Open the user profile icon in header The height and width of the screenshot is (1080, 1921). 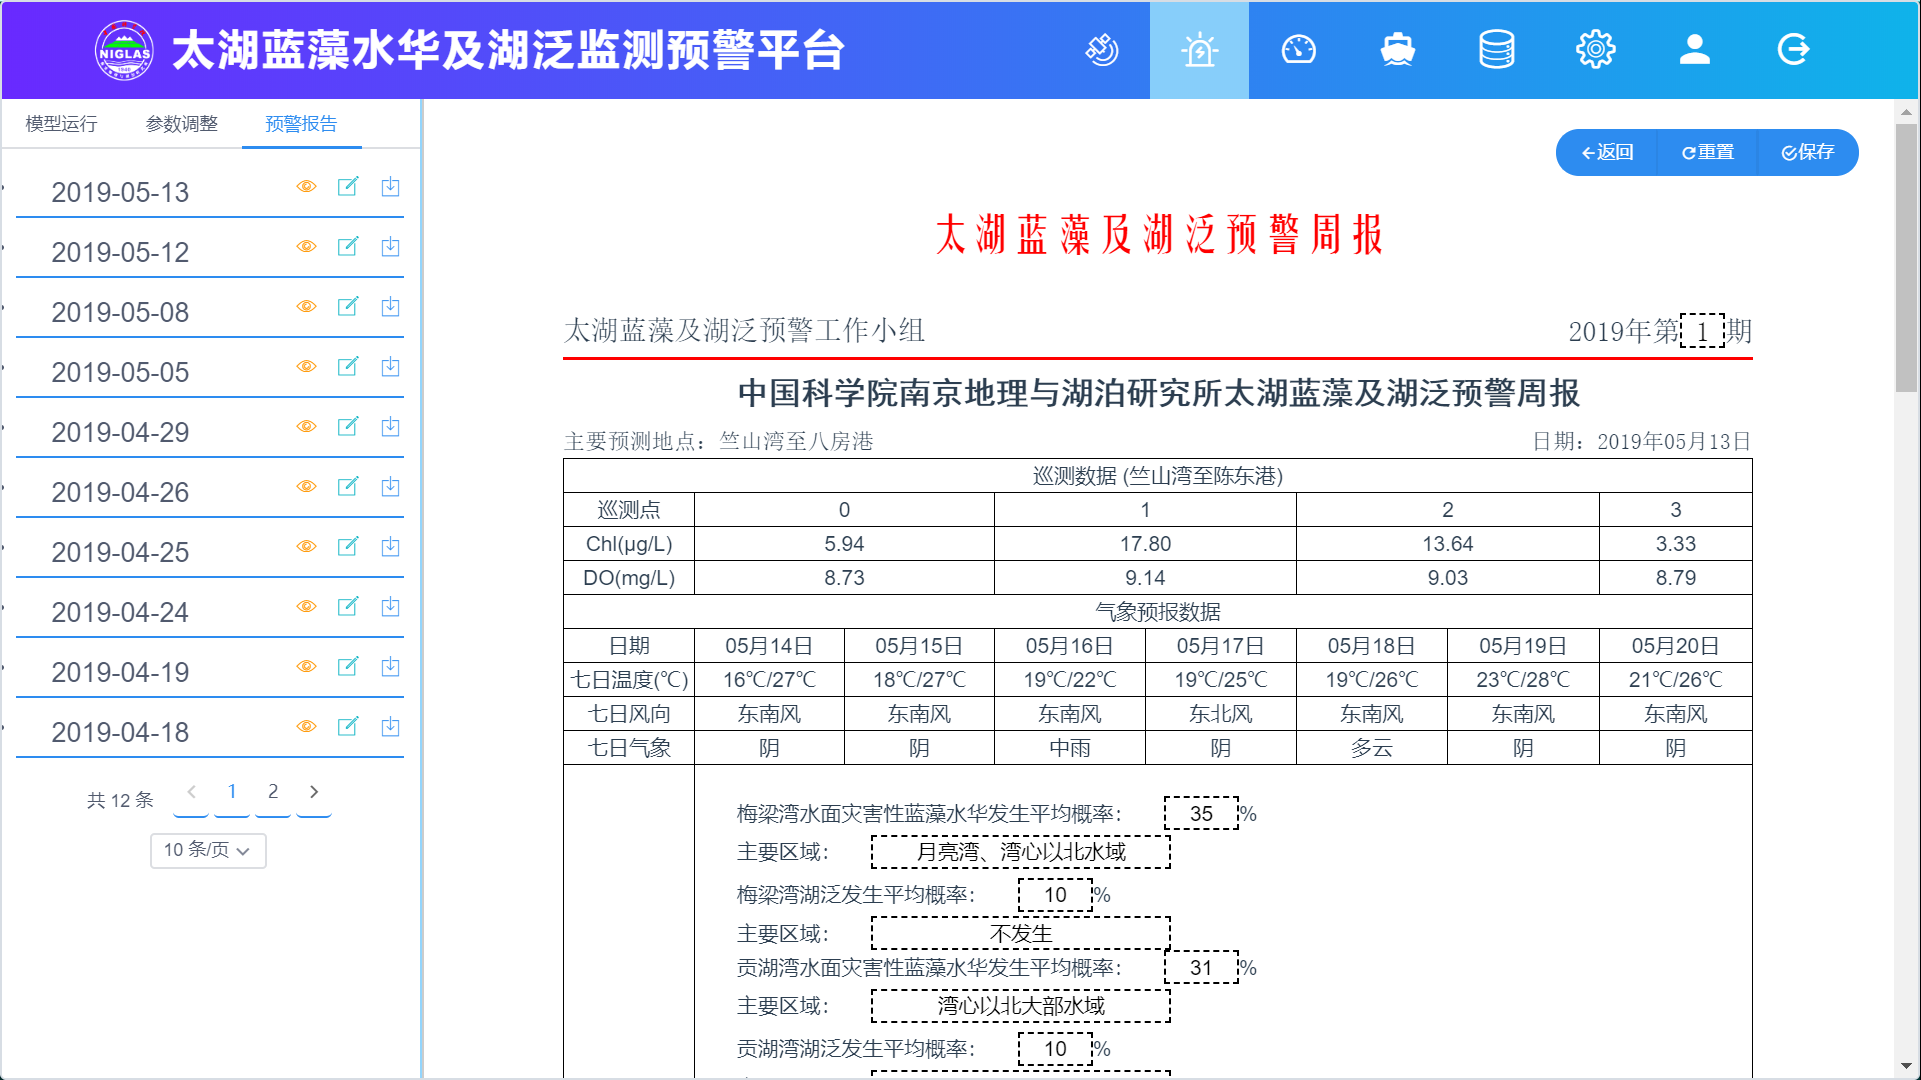1694,49
